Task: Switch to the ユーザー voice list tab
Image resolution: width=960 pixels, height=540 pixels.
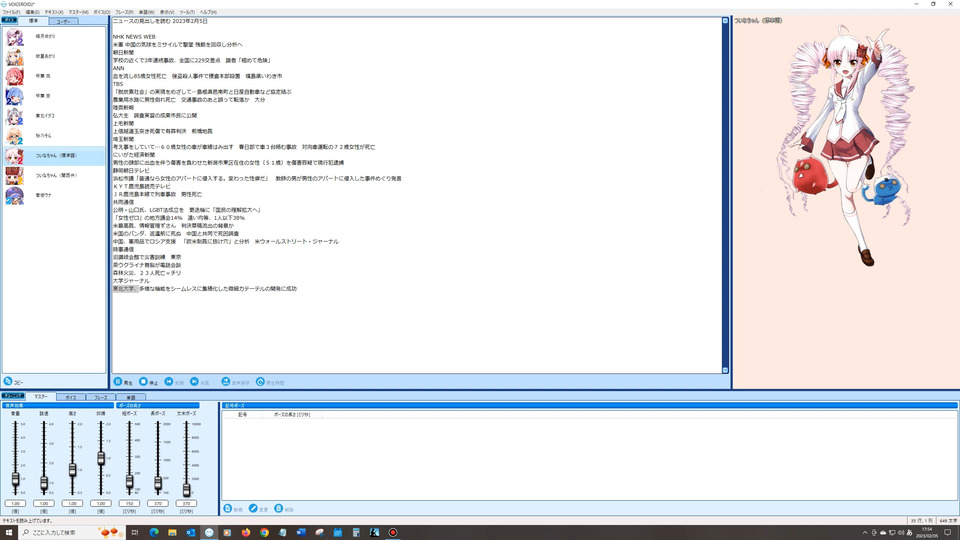Action: 63,21
